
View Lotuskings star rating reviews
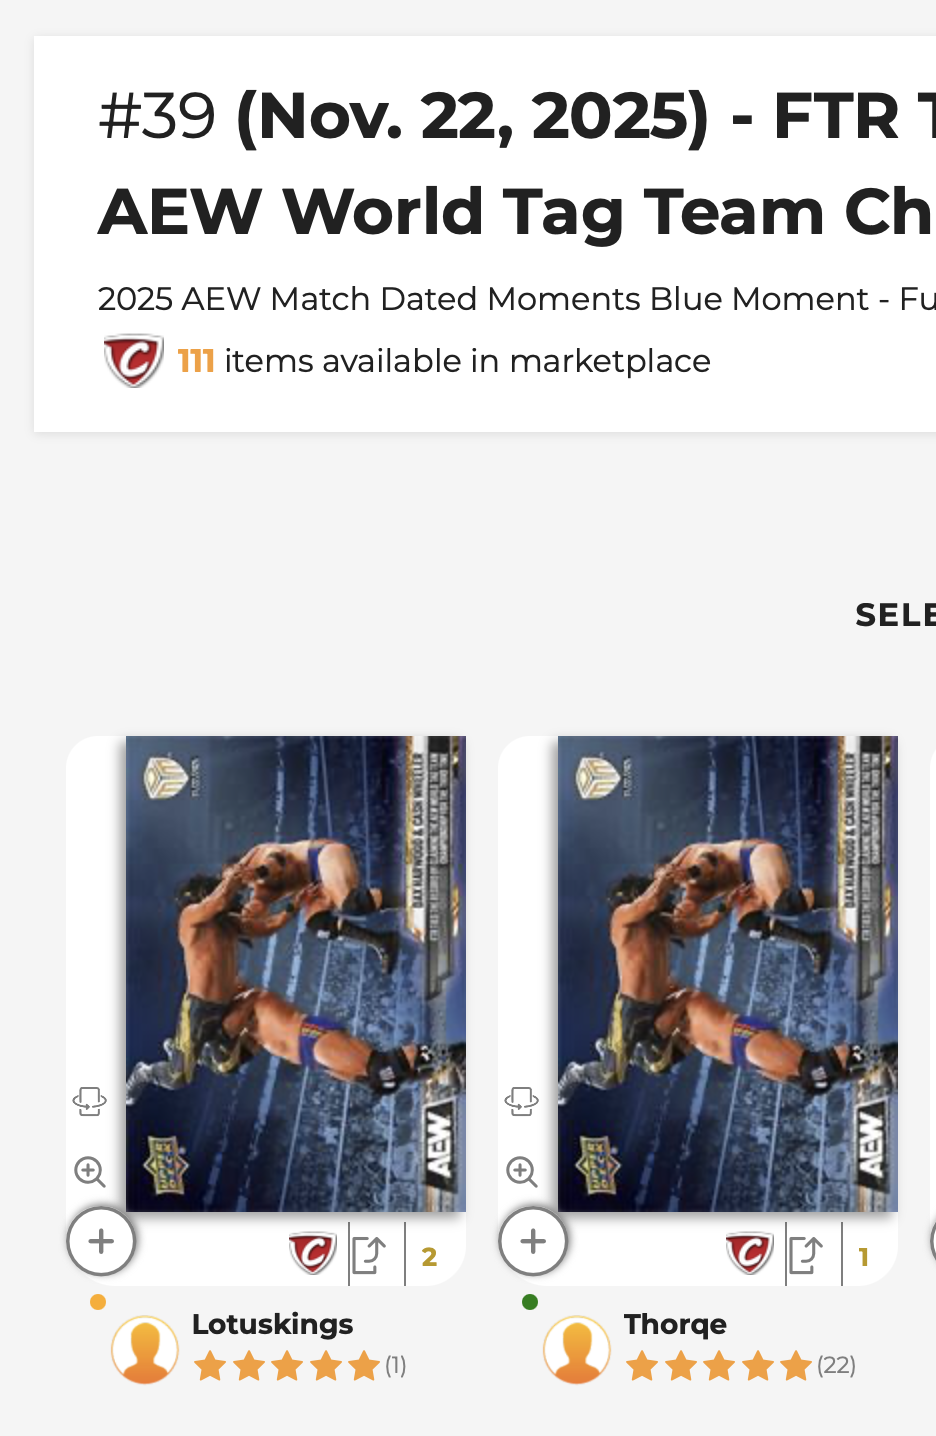pos(299,1365)
